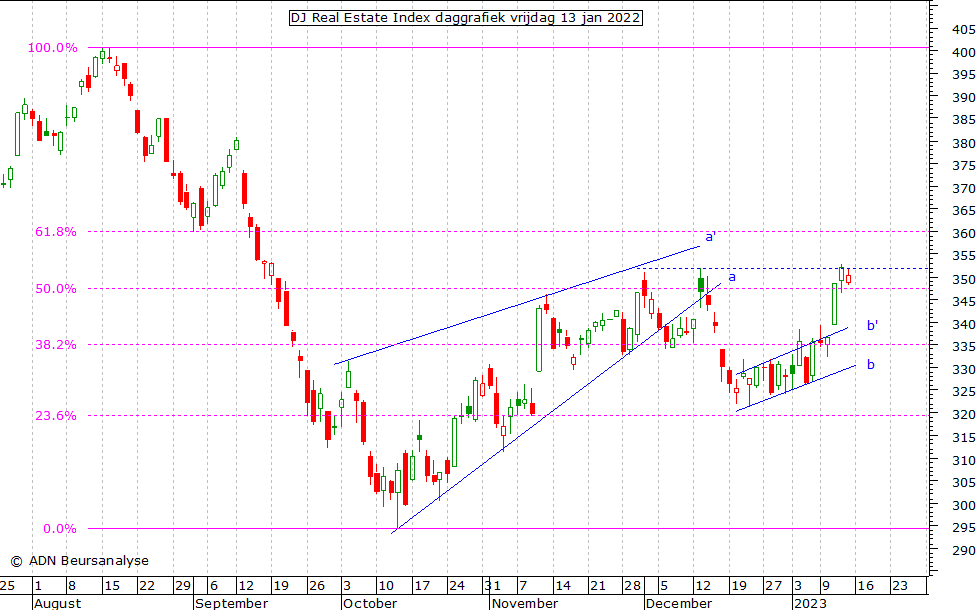This screenshot has height=610, width=980.
Task: Click the latest red candlestick near 350
Action: coord(848,279)
